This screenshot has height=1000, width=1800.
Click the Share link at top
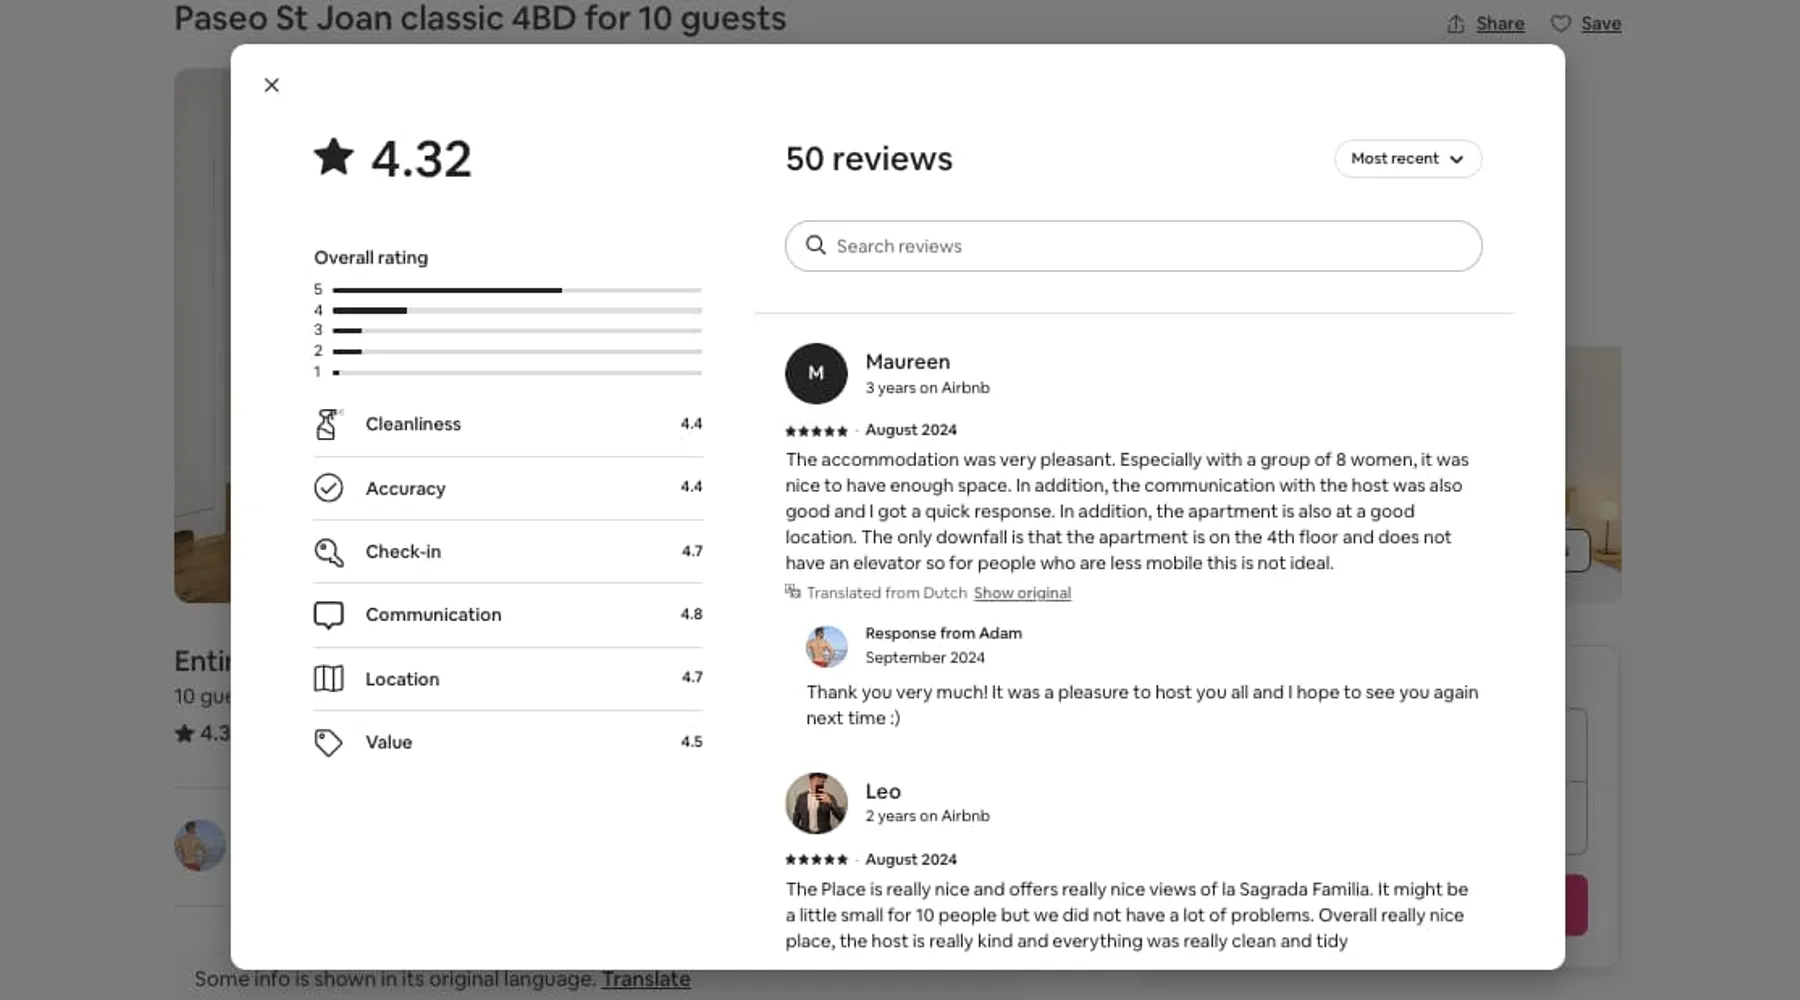(1499, 24)
